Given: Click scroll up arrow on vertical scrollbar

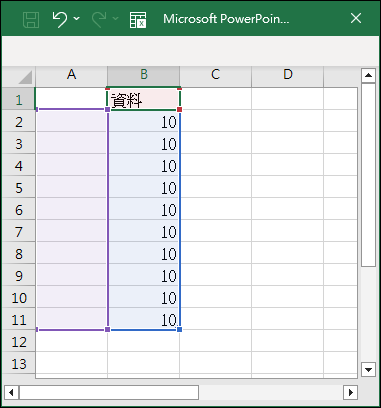Looking at the screenshot, I should click(368, 75).
